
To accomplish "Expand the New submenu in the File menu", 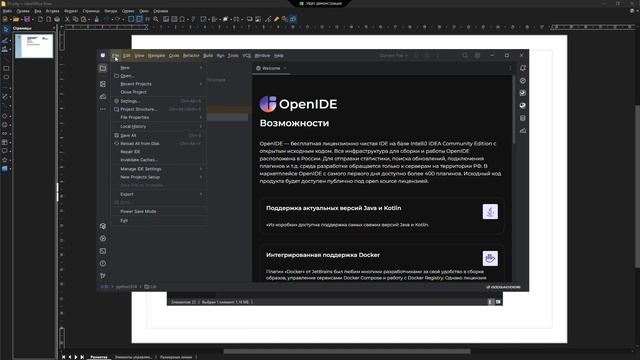I will pos(159,67).
